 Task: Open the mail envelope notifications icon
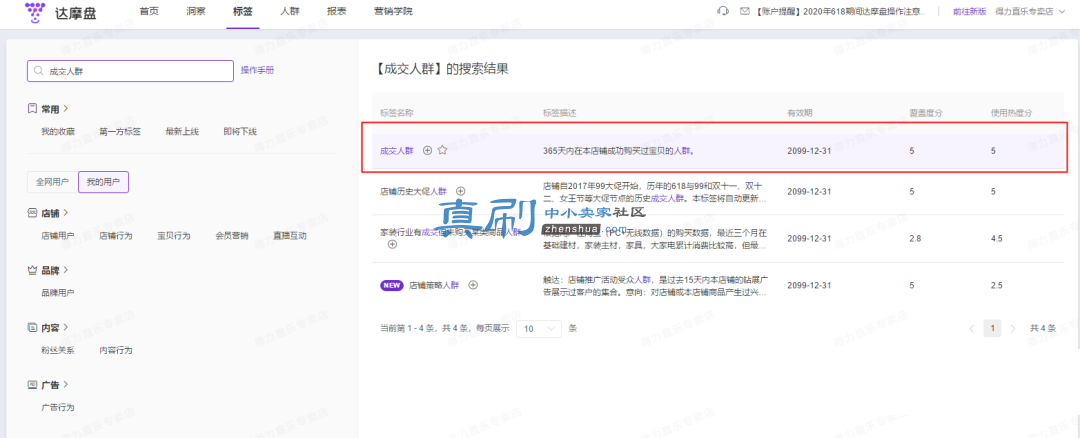(x=744, y=11)
